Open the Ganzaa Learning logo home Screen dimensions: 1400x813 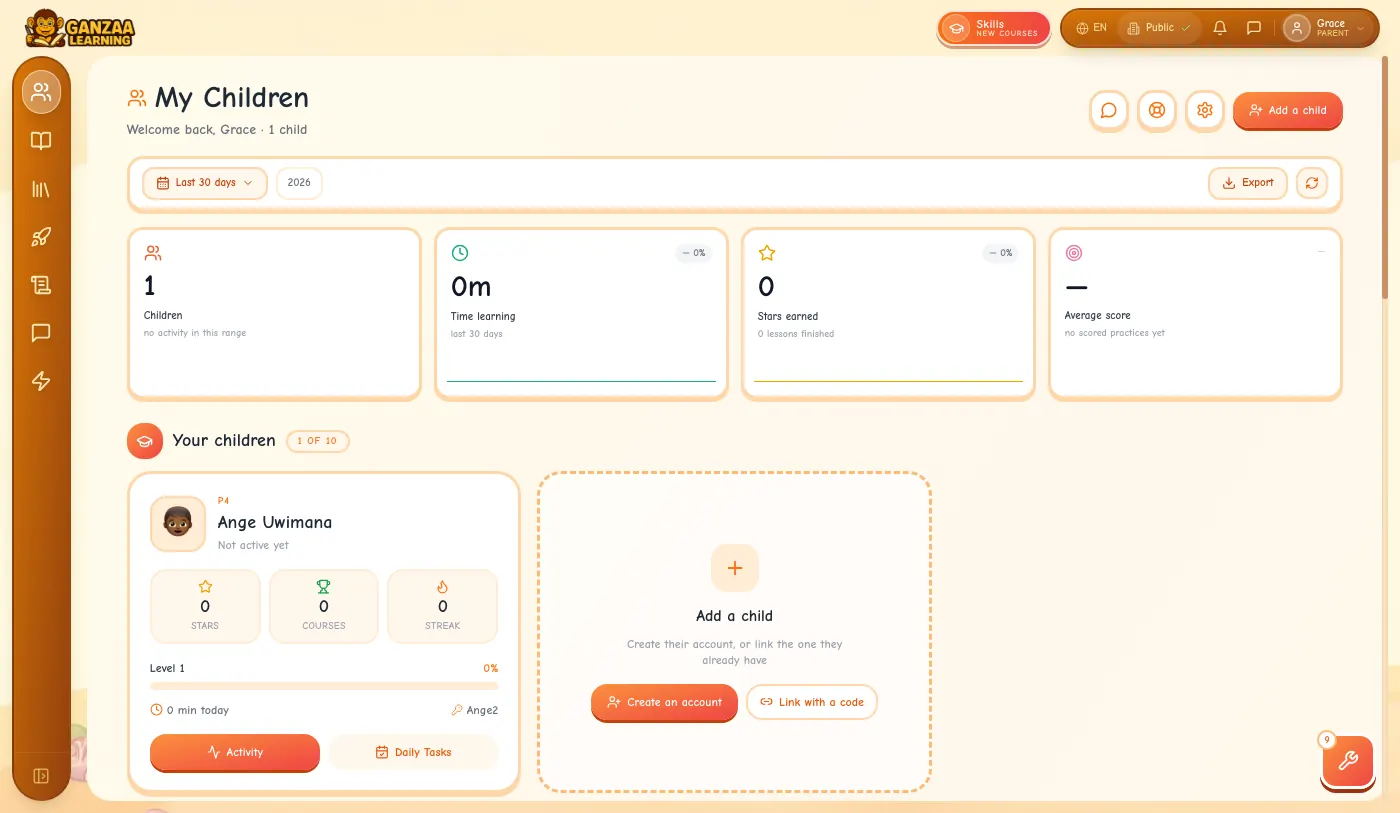(80, 28)
